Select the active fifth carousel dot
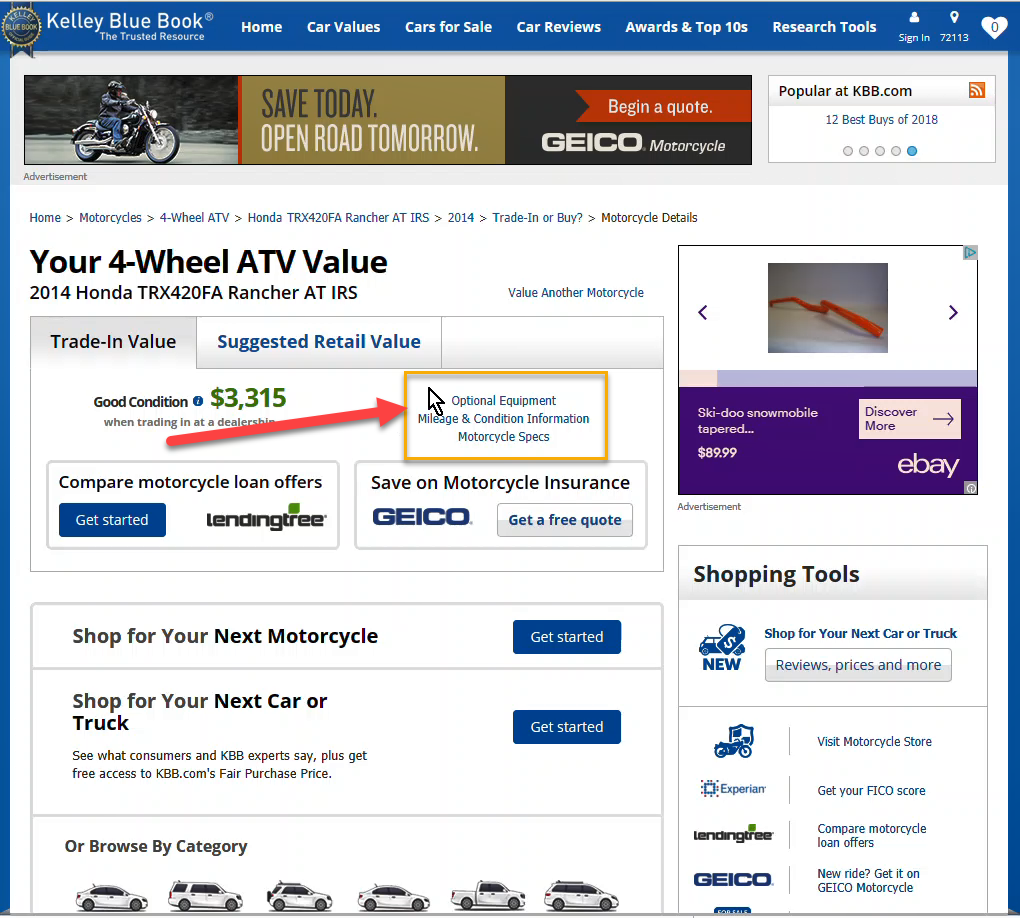The image size is (1020, 918). click(x=912, y=151)
